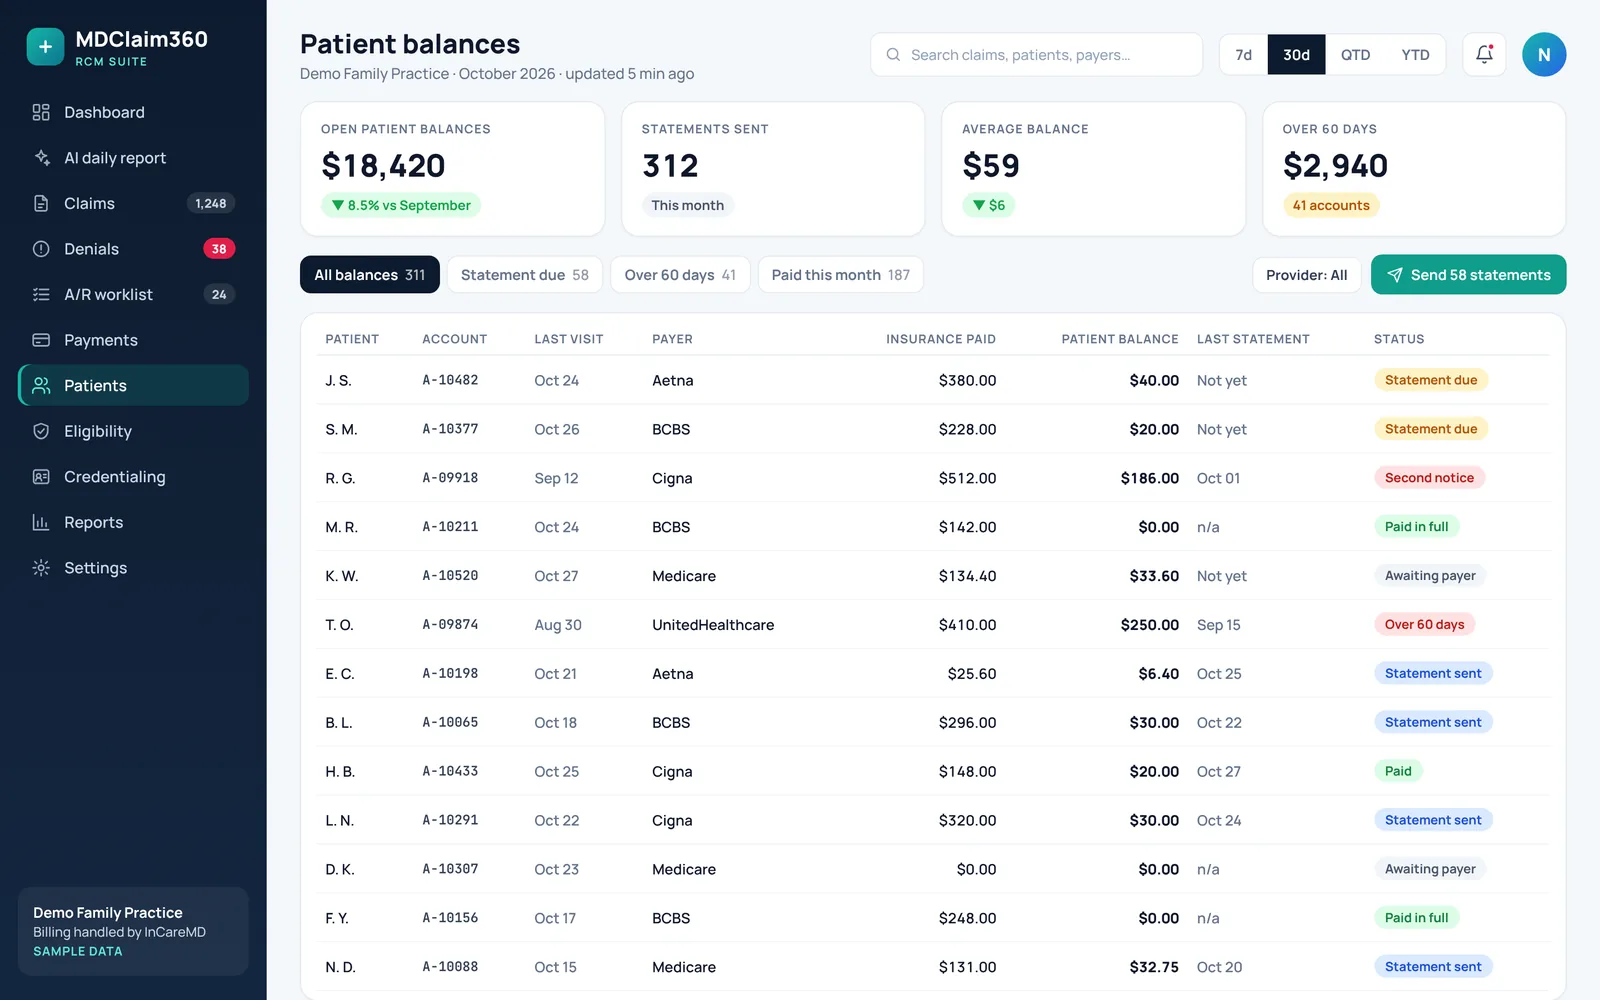The image size is (1600, 1000).
Task: Open the user avatar N menu
Action: tap(1544, 55)
